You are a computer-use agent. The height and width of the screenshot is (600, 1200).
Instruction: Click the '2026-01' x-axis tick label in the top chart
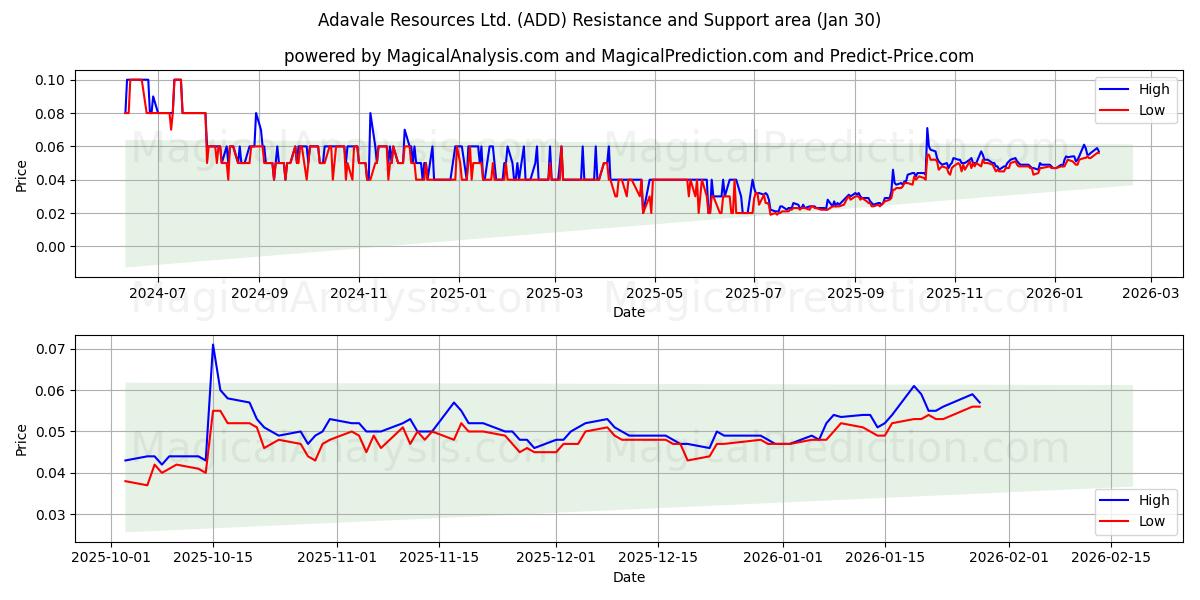[1057, 293]
